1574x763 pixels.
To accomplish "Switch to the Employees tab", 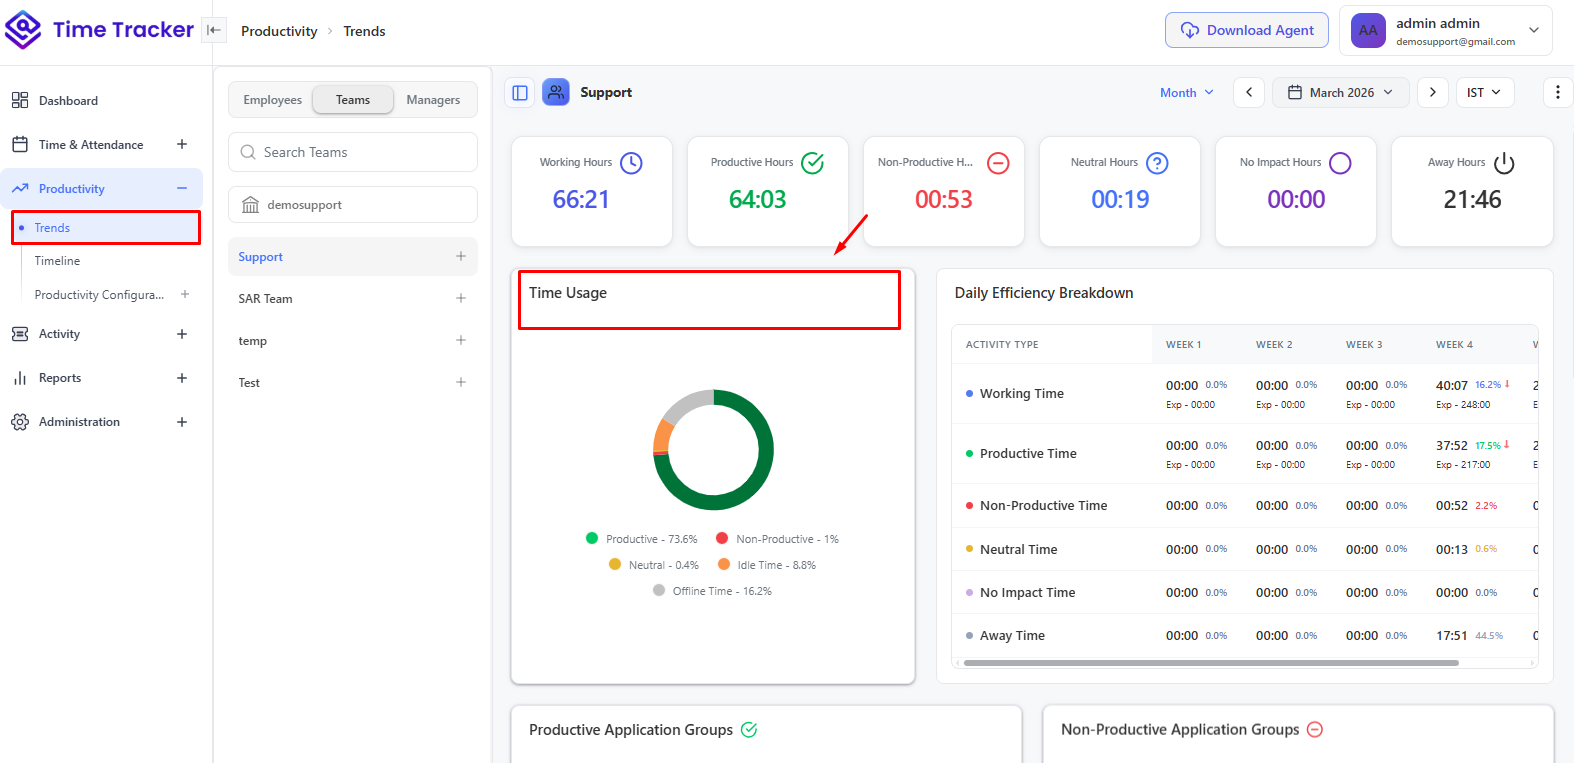I will (272, 100).
